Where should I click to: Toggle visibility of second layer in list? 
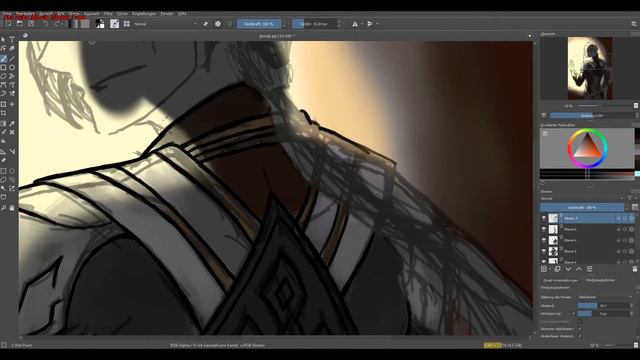(544, 229)
